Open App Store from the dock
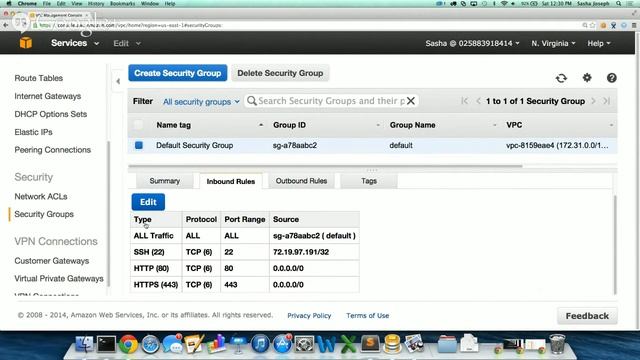 coord(282,344)
